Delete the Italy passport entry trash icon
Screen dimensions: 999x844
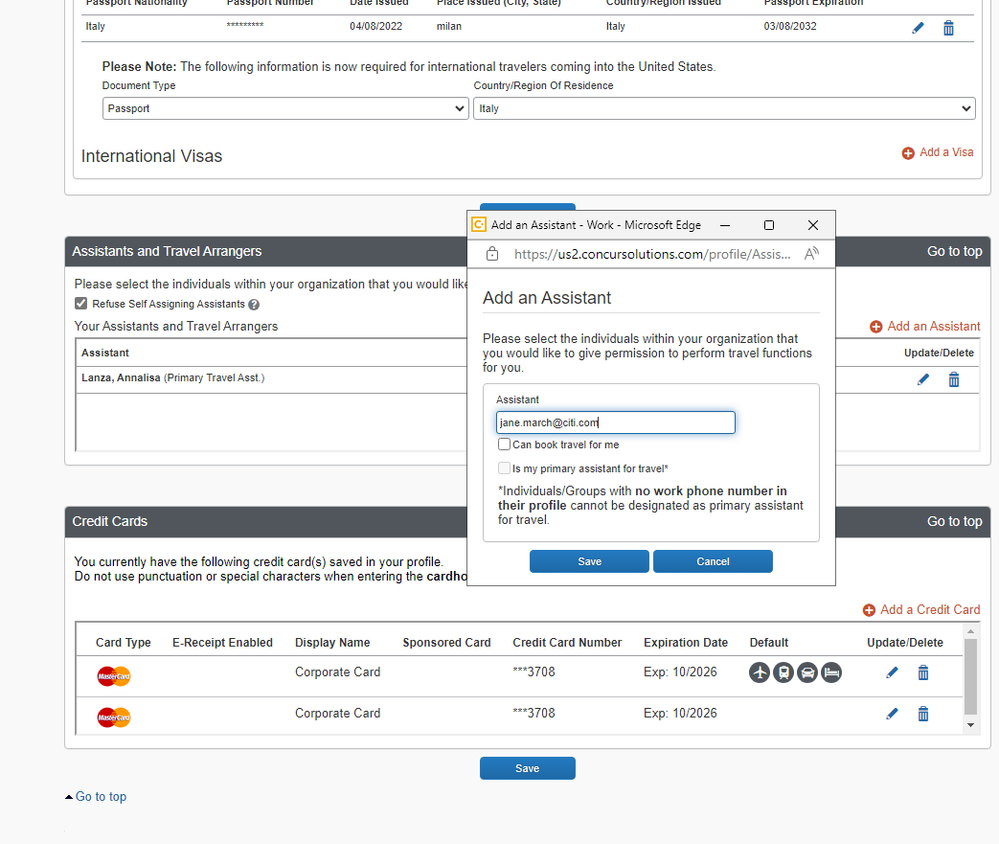pyautogui.click(x=948, y=28)
